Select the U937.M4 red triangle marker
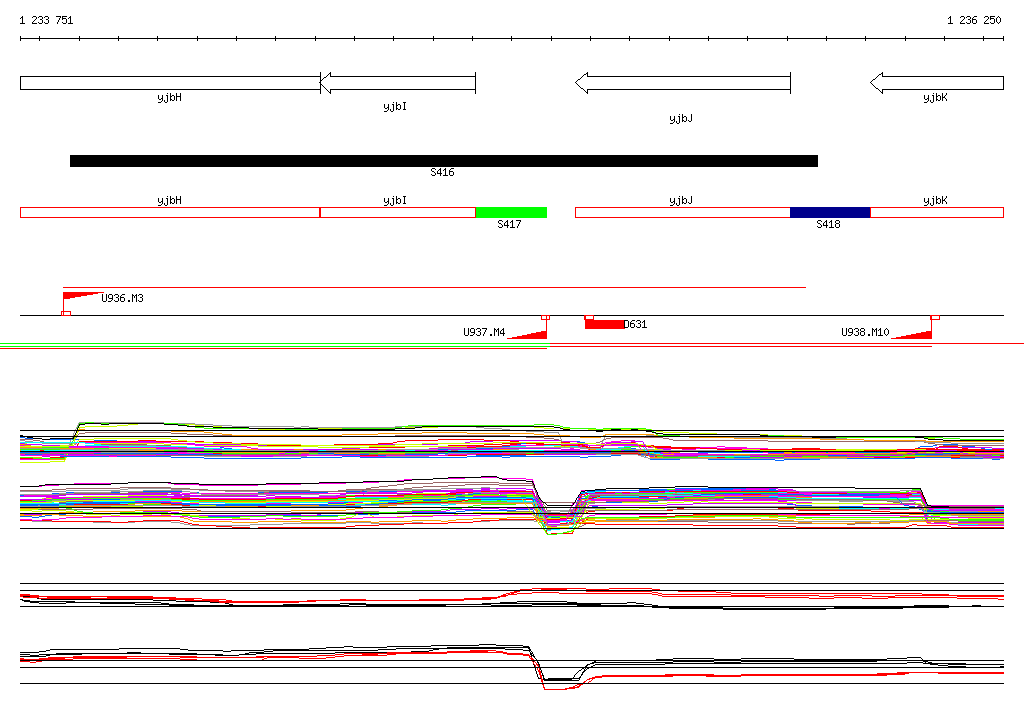Screen dimensions: 1024x714 [x=533, y=334]
